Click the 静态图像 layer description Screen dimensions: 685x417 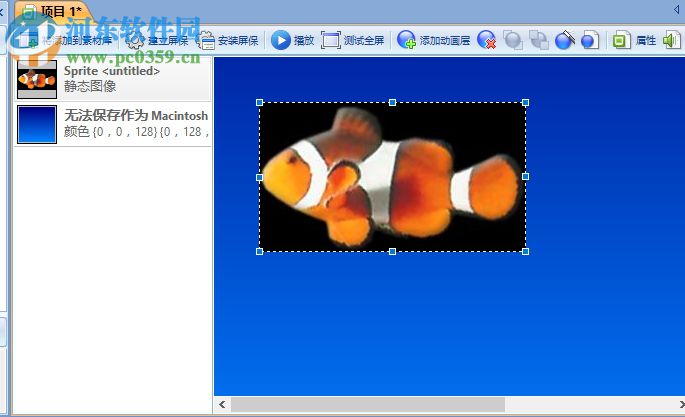(x=90, y=86)
